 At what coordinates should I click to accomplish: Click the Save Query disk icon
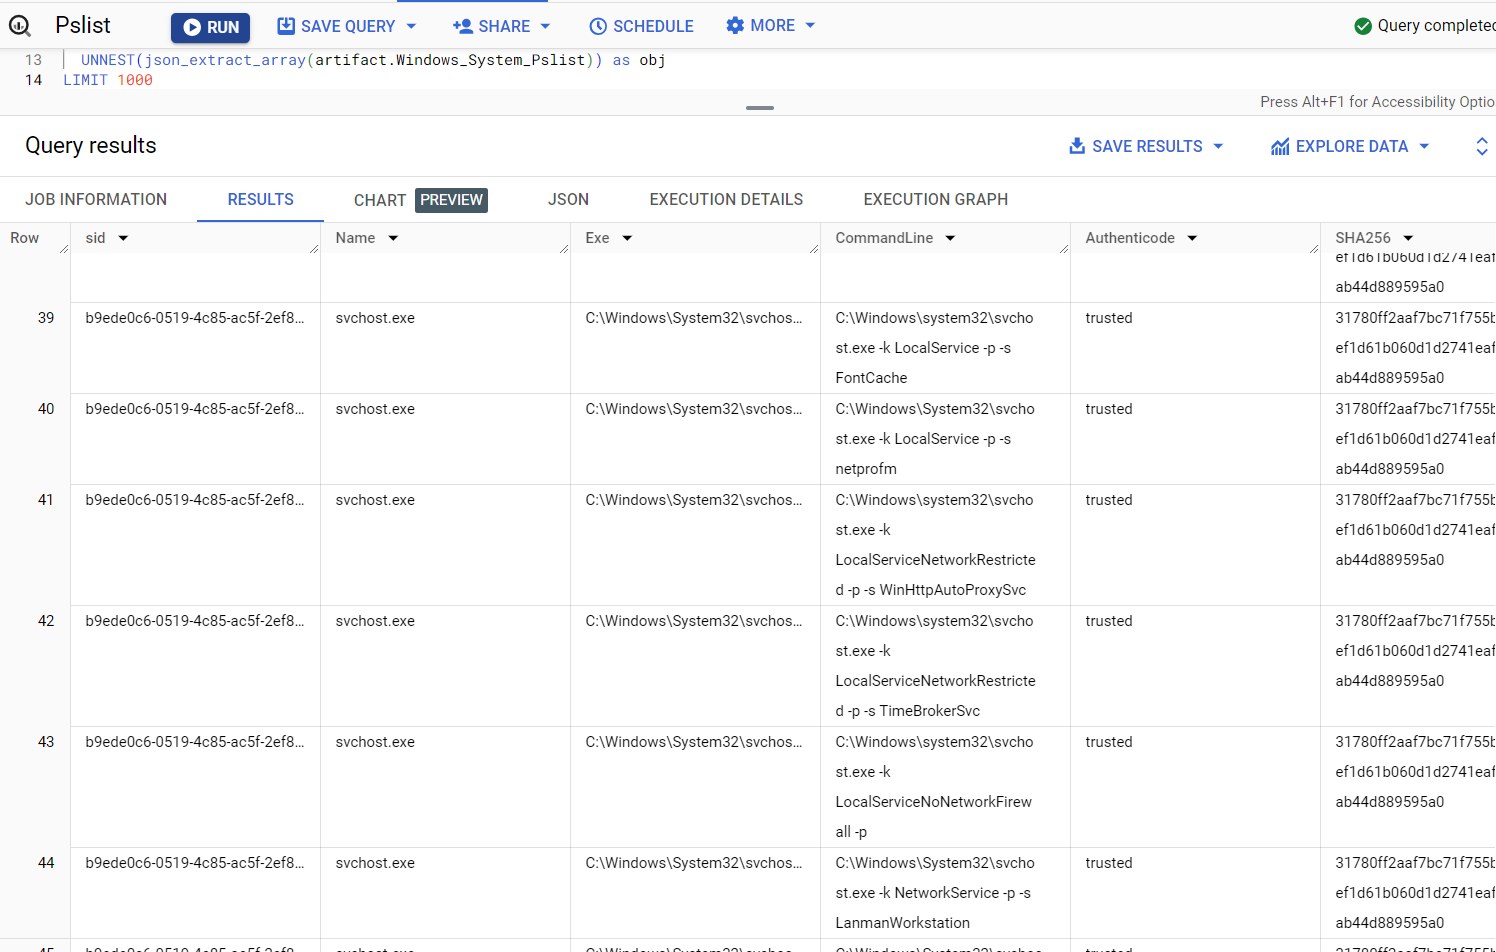[286, 26]
